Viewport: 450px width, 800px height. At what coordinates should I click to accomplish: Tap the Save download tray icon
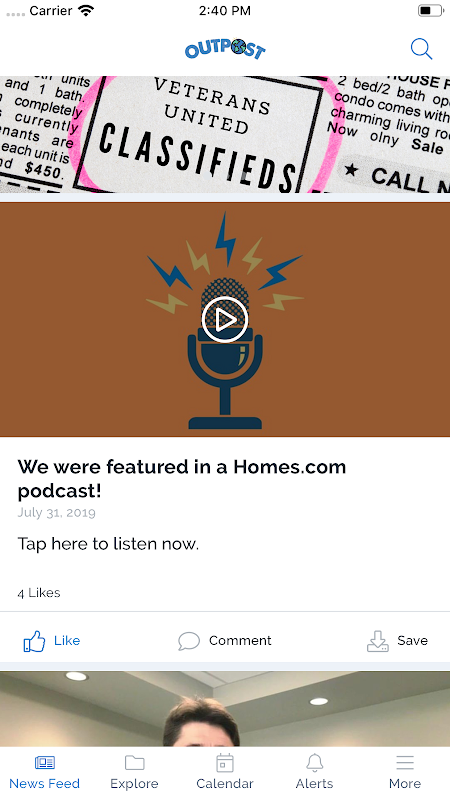[x=378, y=641]
